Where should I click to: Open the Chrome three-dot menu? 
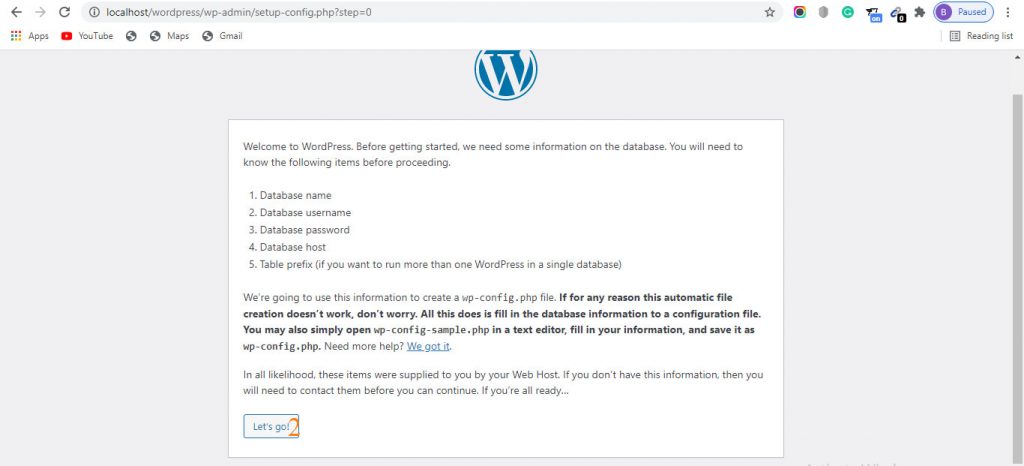pos(1008,12)
